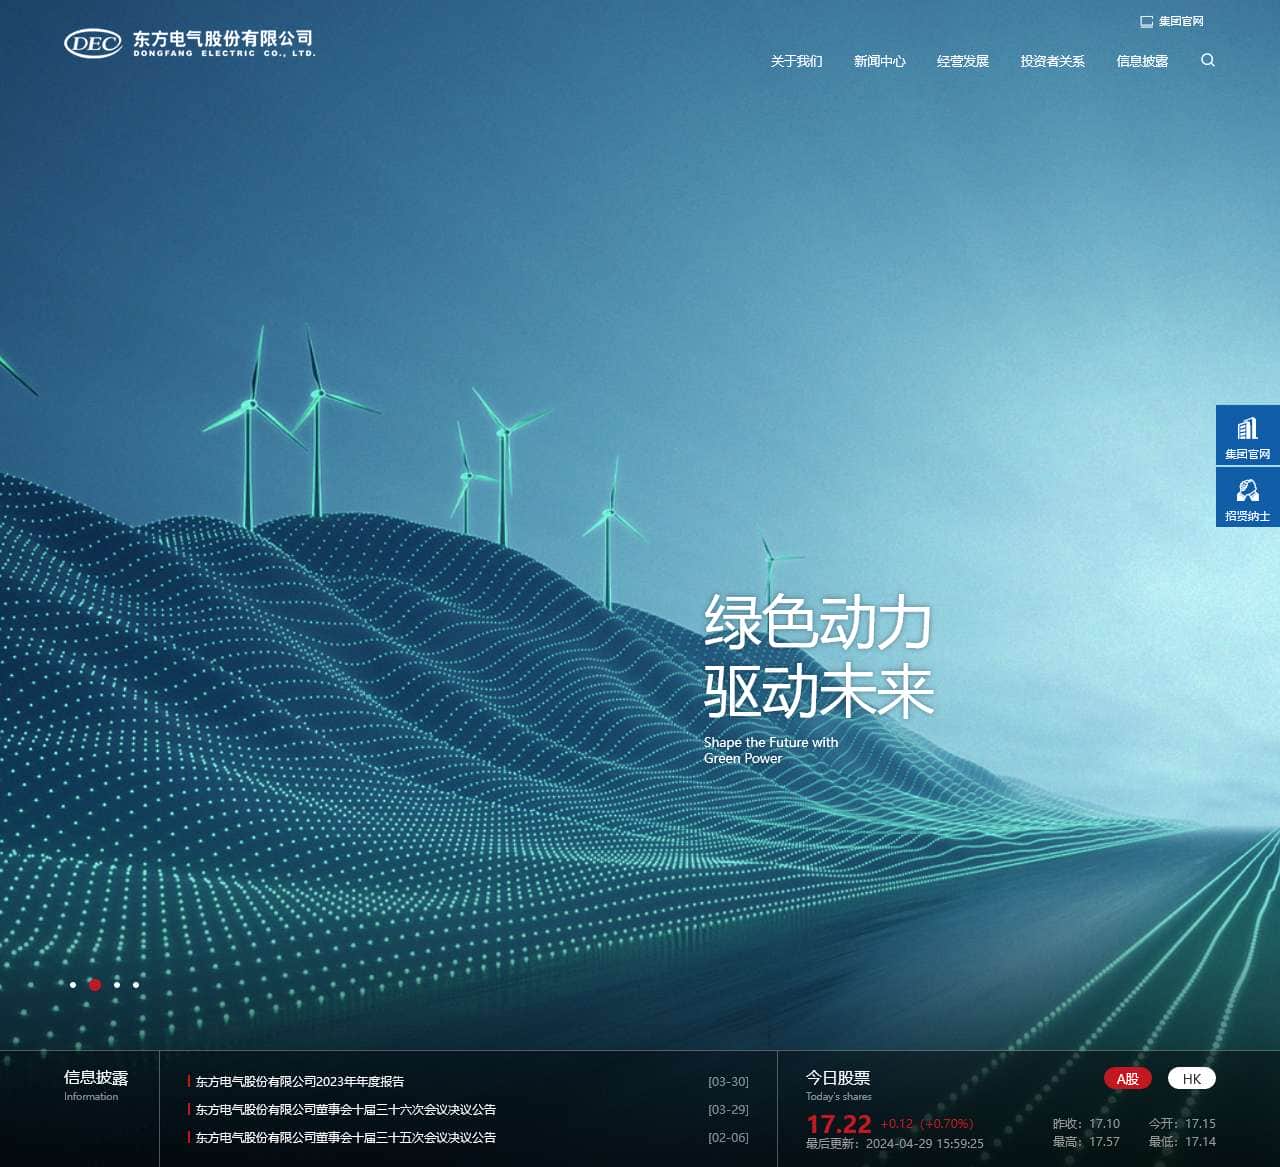This screenshot has height=1167, width=1280.
Task: Switch stock view to A股
Action: 1126,1078
